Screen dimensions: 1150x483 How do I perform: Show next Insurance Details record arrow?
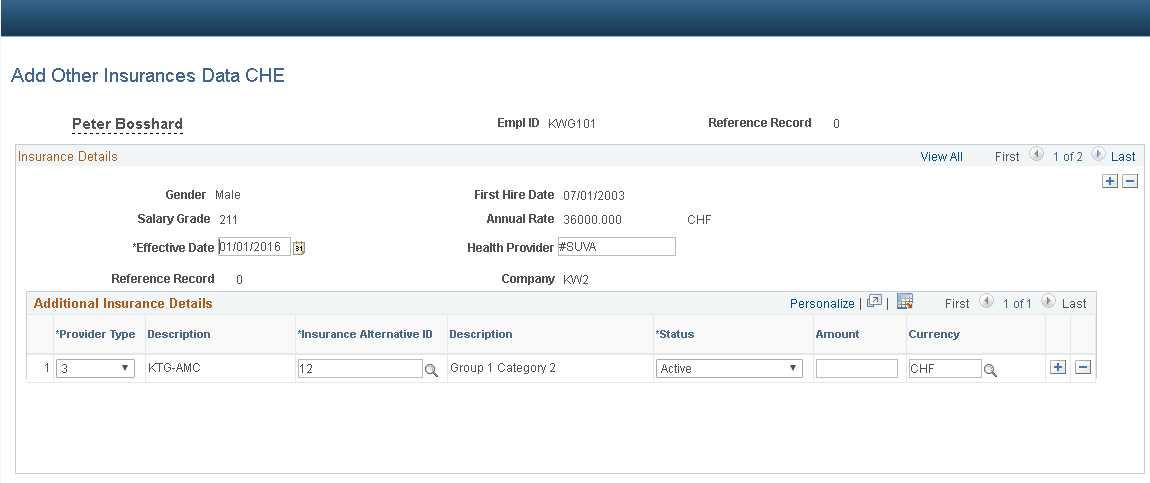pos(1098,155)
